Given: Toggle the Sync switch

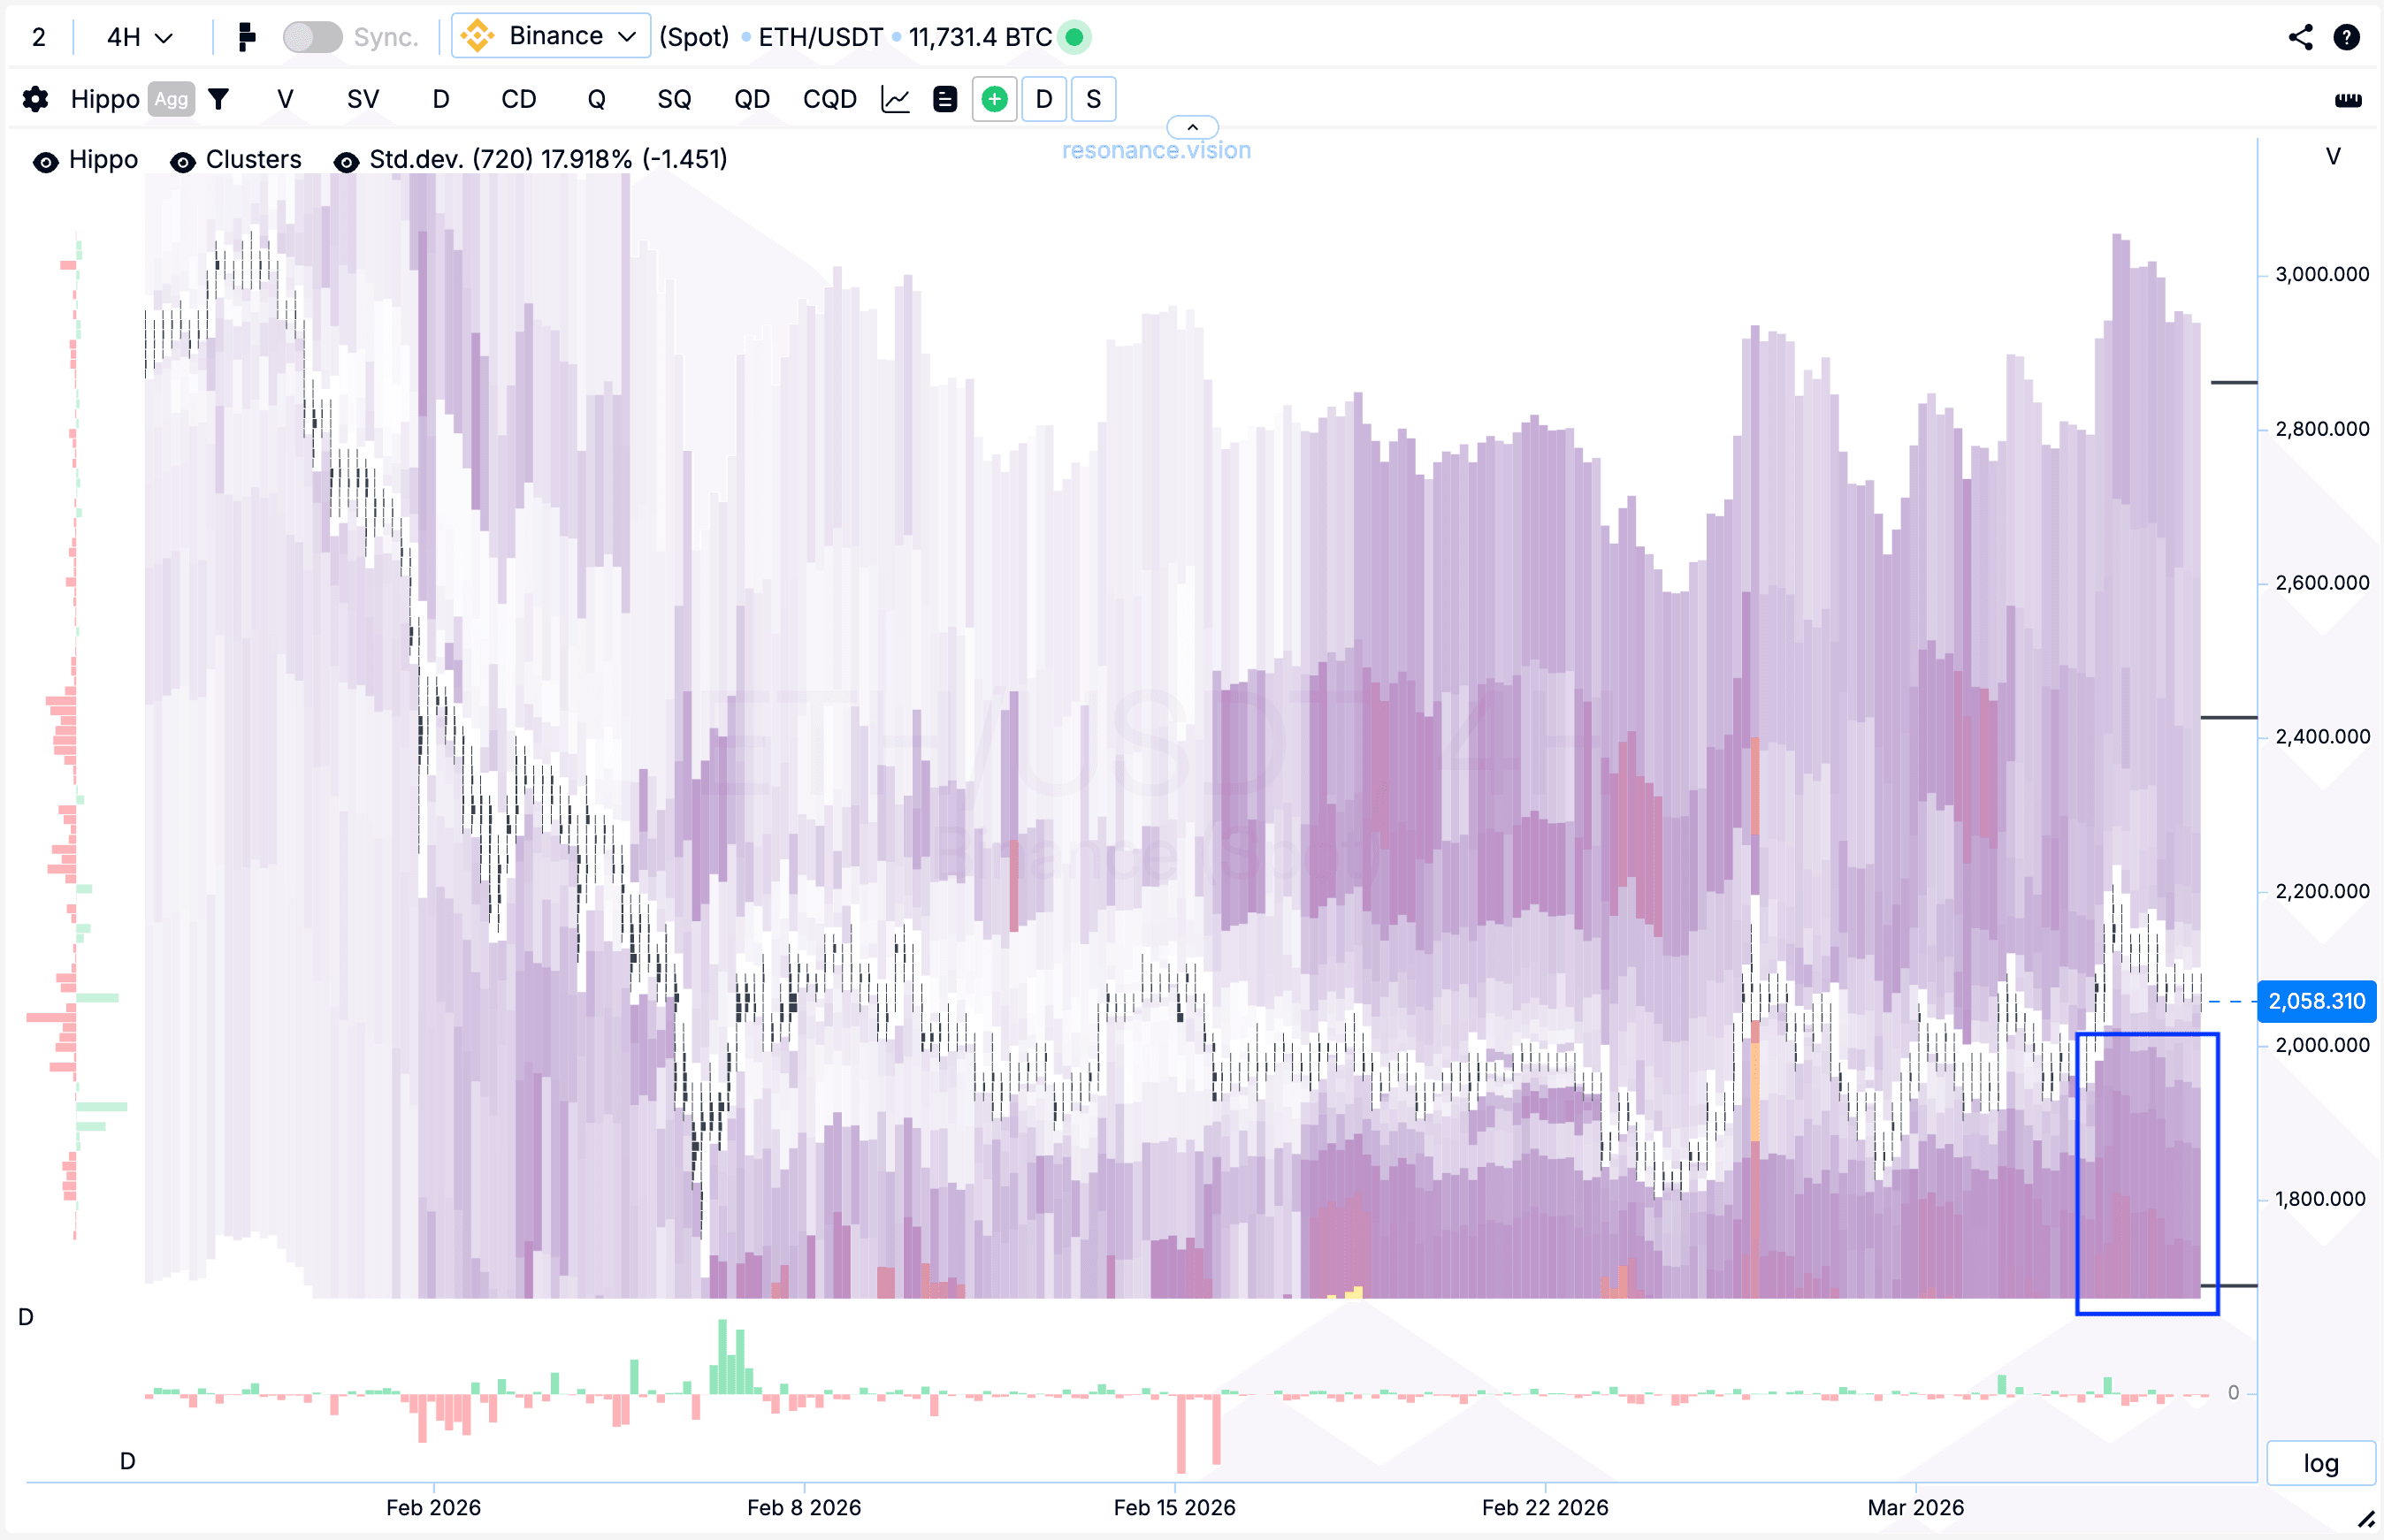Looking at the screenshot, I should point(312,37).
